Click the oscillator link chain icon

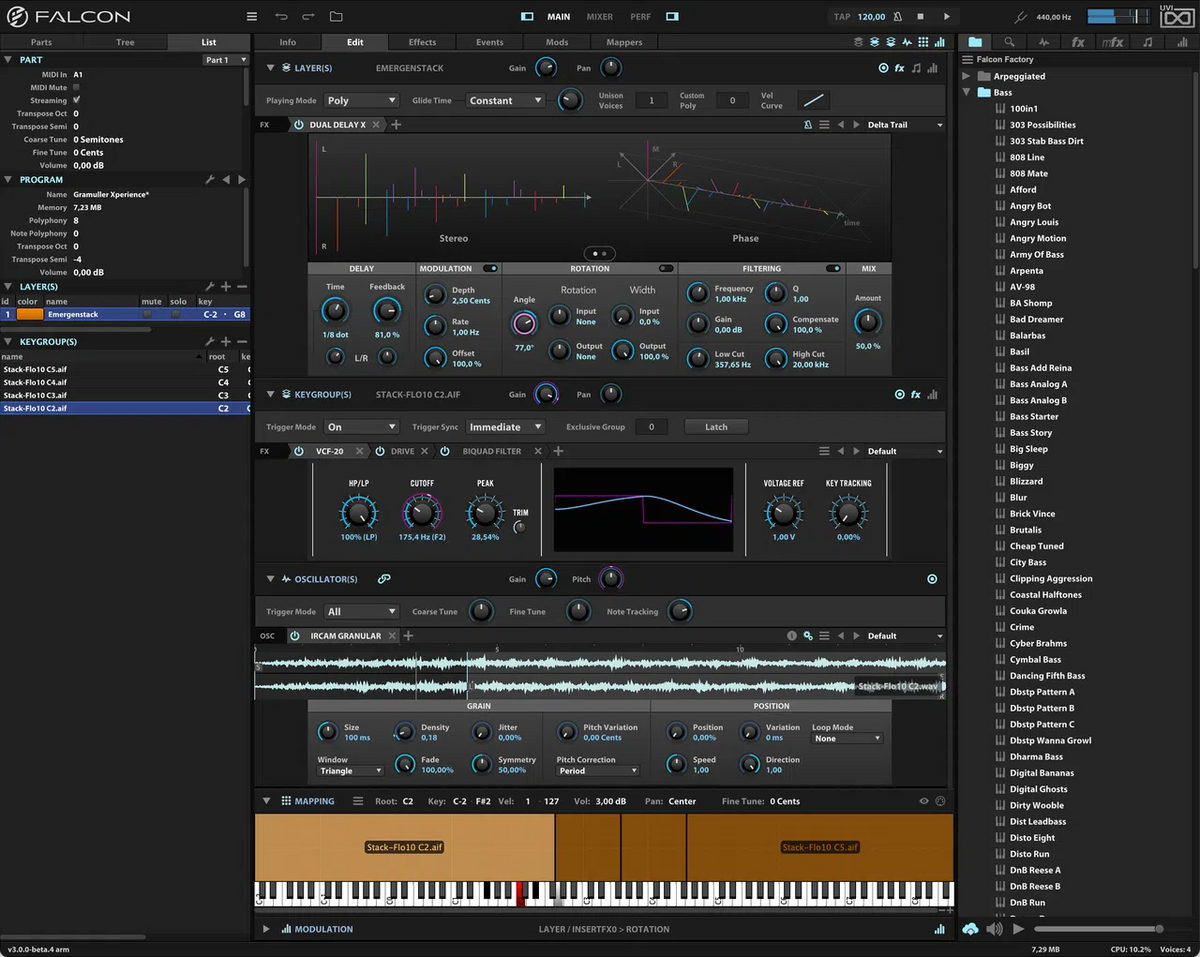384,579
